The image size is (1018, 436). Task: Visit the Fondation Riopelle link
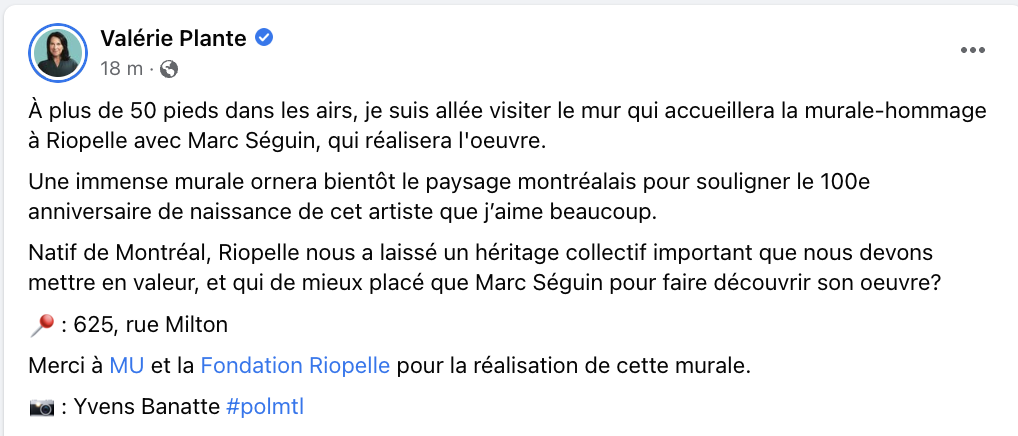click(295, 366)
